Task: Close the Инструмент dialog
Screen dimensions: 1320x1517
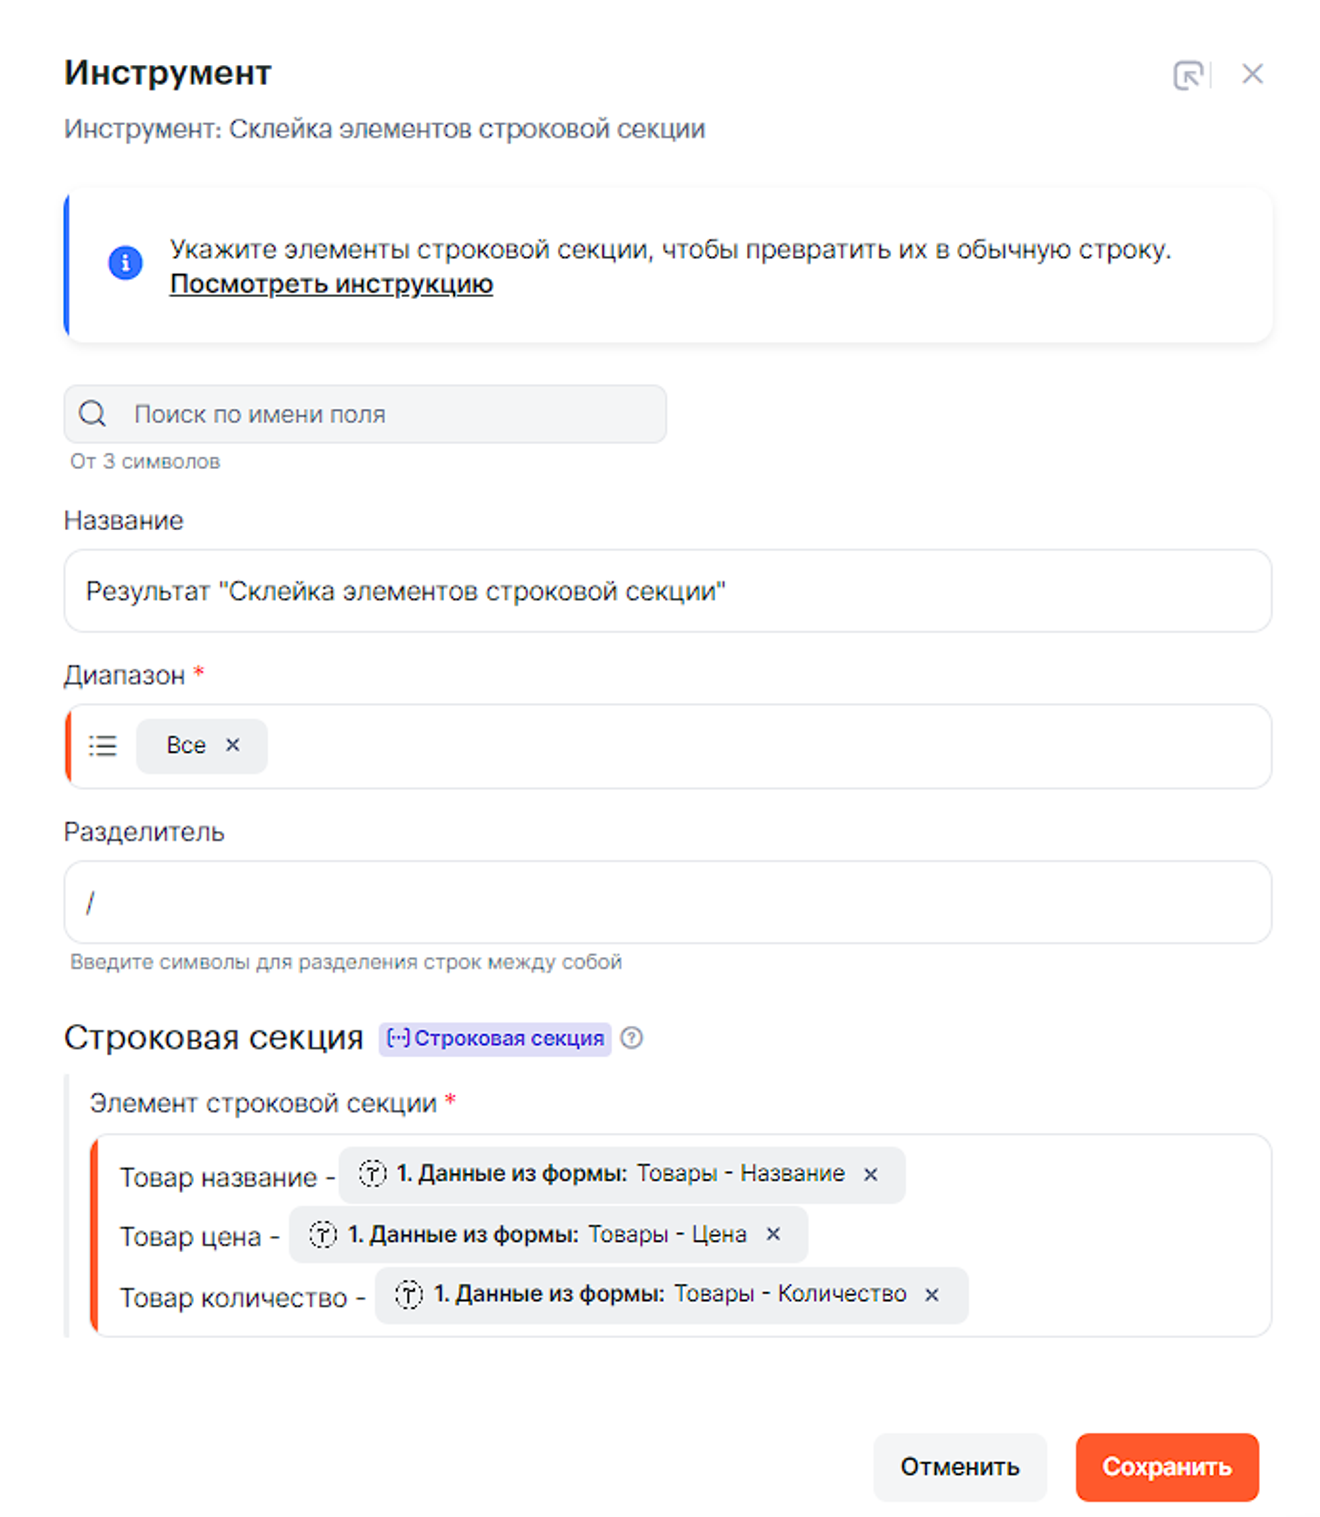Action: (1252, 74)
